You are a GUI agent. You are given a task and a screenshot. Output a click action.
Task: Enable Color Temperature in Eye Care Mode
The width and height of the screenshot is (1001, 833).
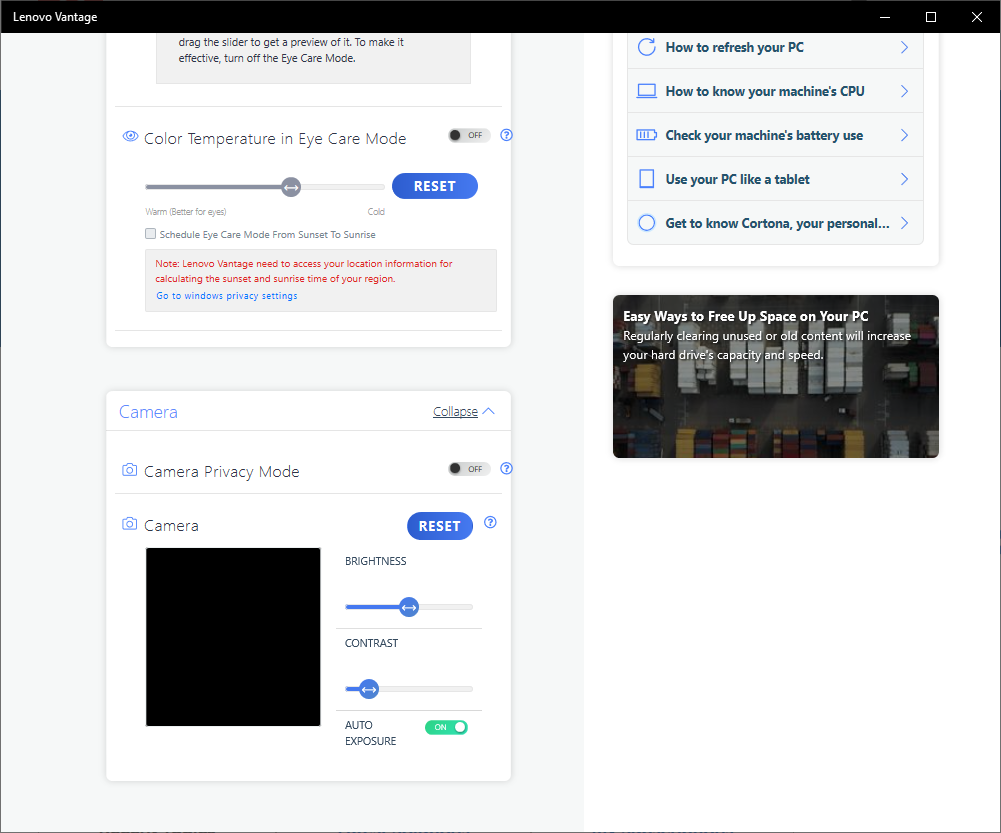pyautogui.click(x=468, y=134)
